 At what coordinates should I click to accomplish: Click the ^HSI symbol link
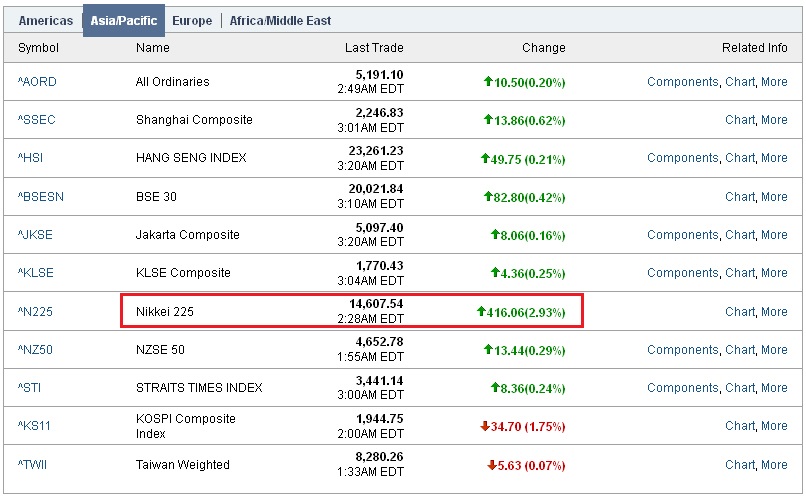pos(31,158)
